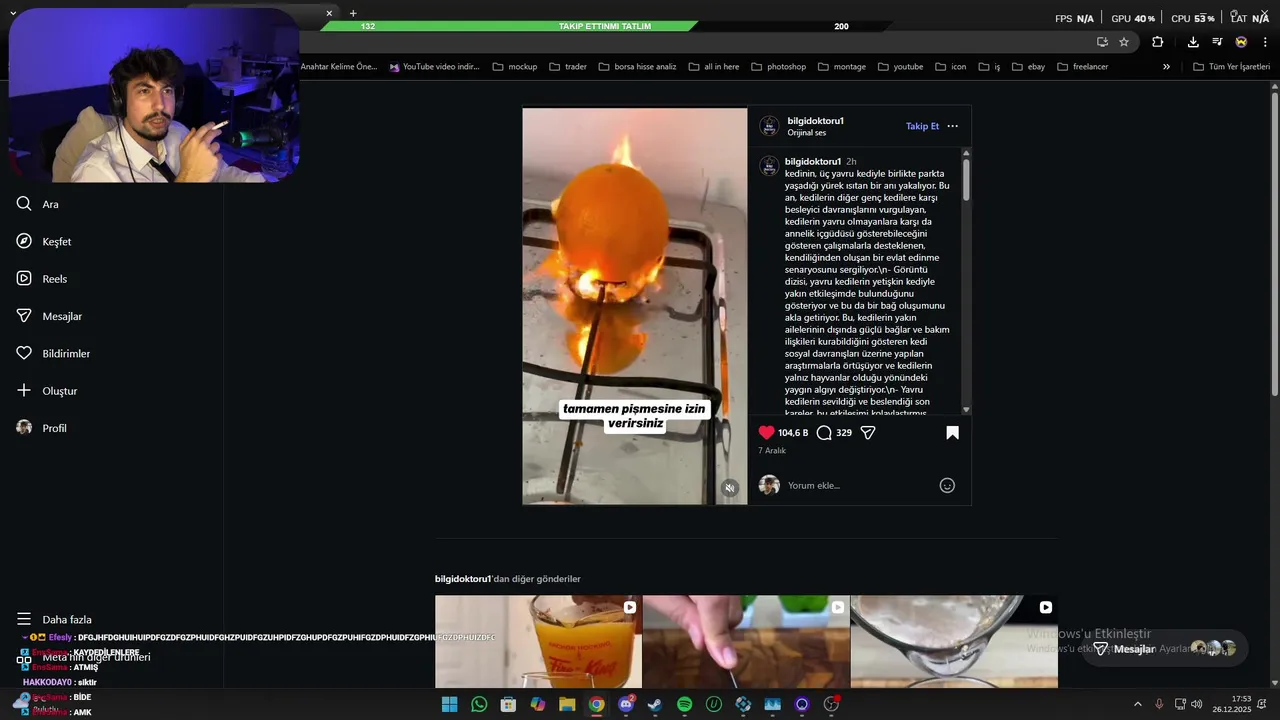Click Oluştur to create a post

pyautogui.click(x=46, y=391)
